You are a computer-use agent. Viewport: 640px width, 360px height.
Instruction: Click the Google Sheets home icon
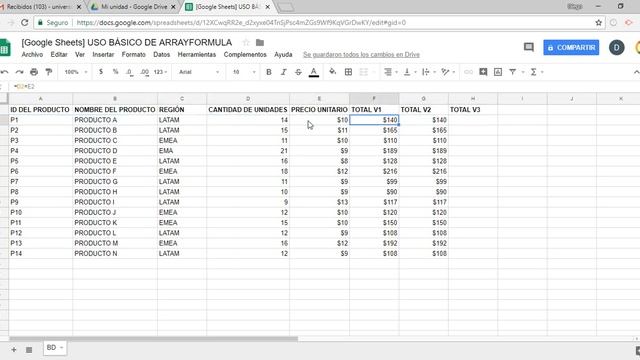point(5,48)
